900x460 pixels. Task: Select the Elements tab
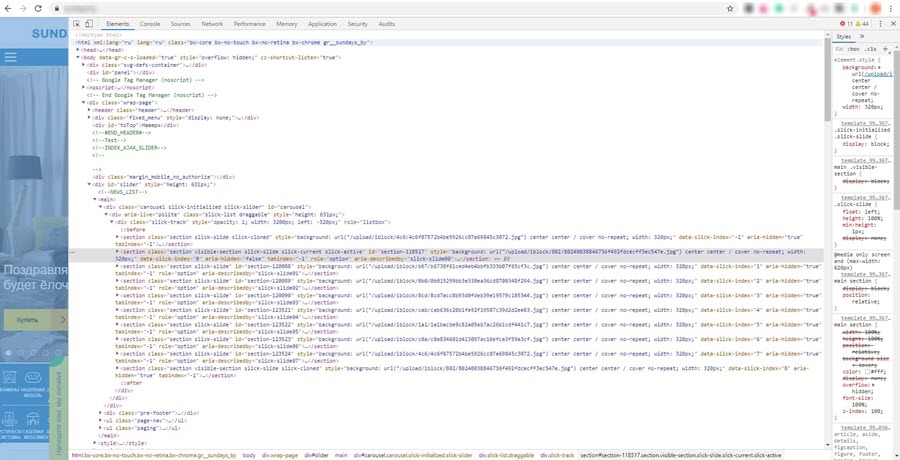(x=118, y=24)
